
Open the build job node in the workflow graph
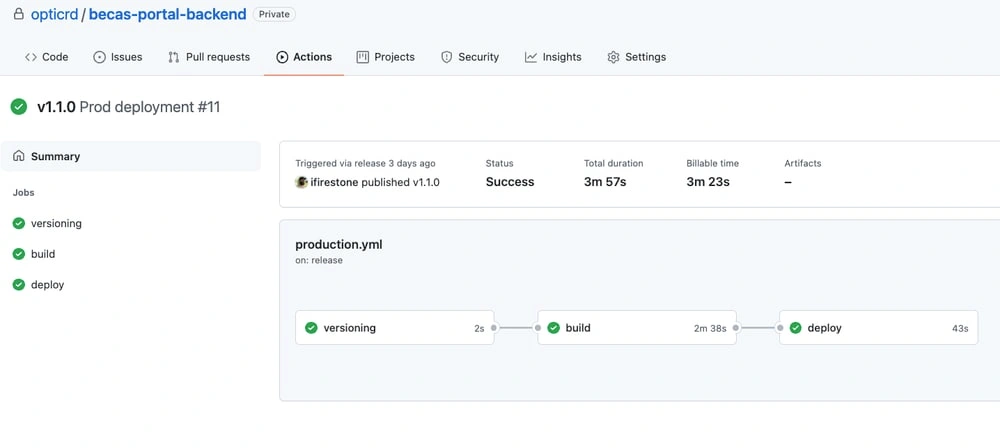tap(636, 328)
